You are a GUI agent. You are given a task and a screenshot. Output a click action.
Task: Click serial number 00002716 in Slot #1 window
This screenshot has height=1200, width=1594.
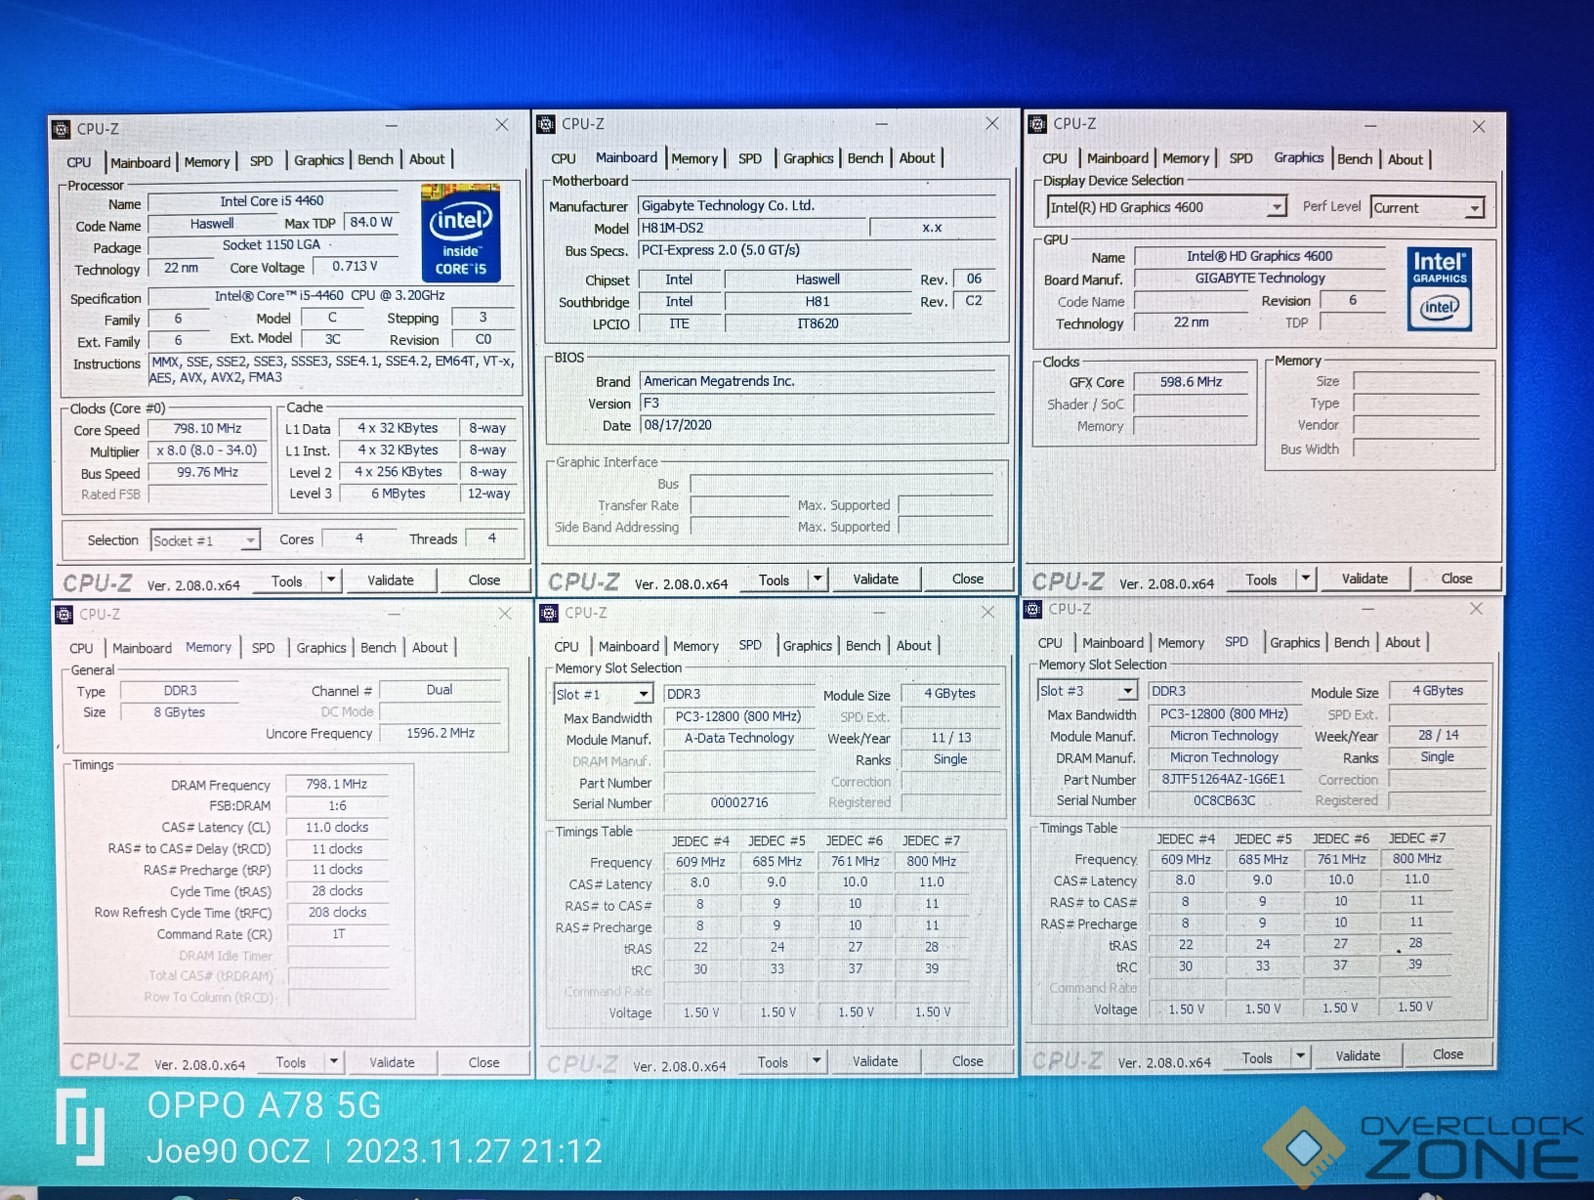(739, 803)
